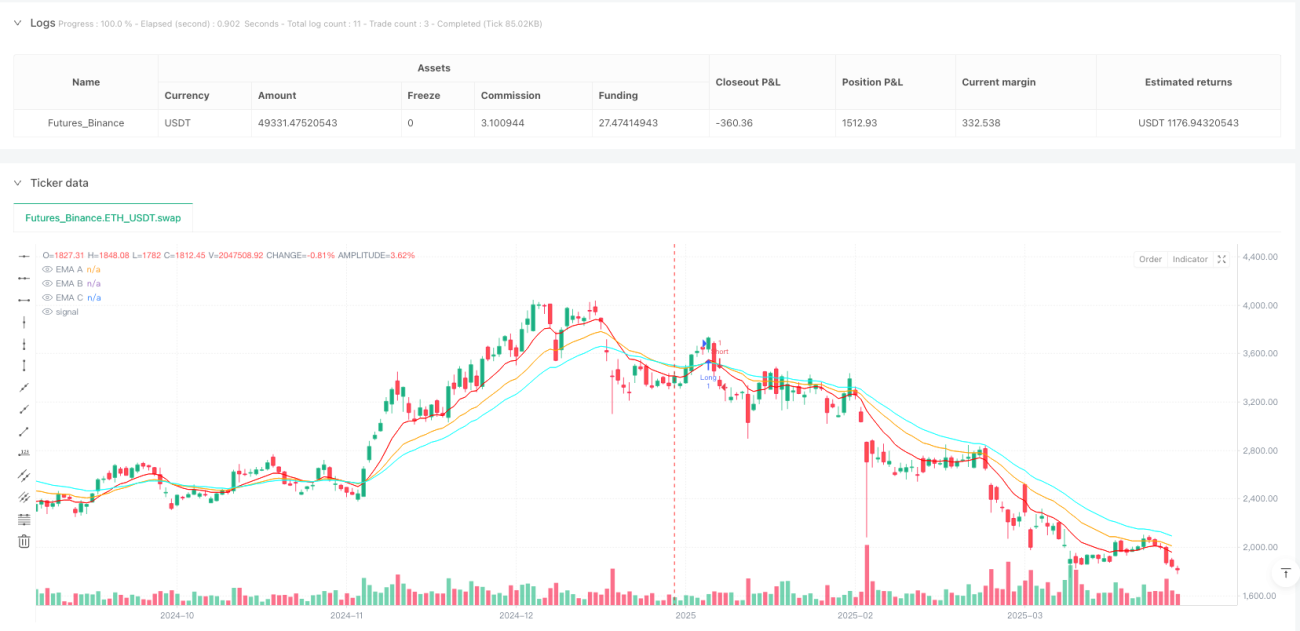Toggle EMA C visibility eye icon
The image size is (1300, 631).
[47, 297]
